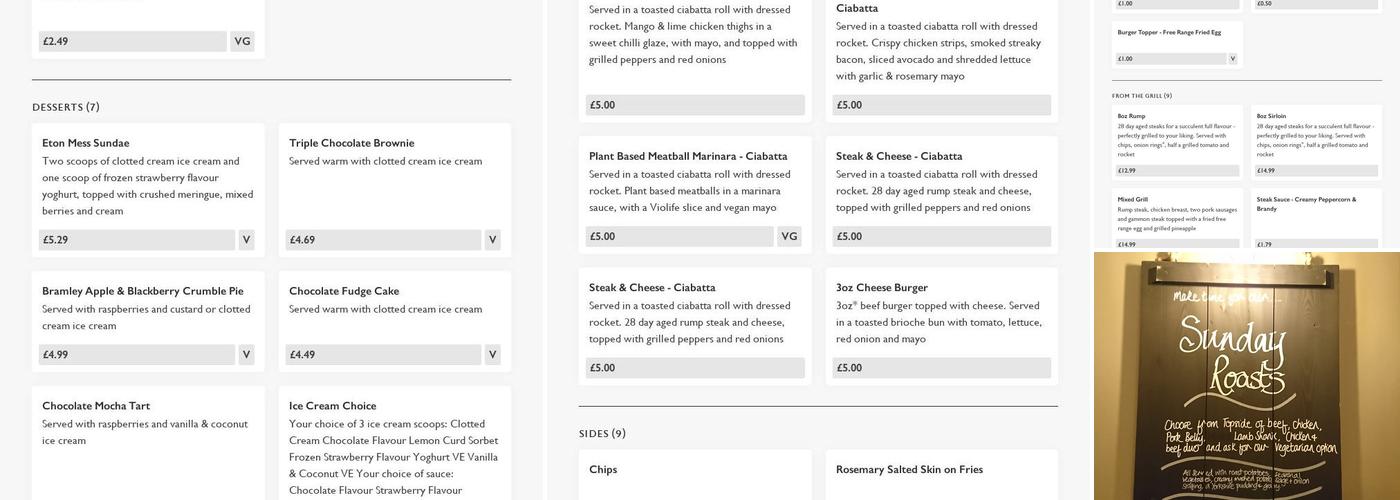
Task: Collapse the Desserts (7) section heading
Action: [x=66, y=107]
